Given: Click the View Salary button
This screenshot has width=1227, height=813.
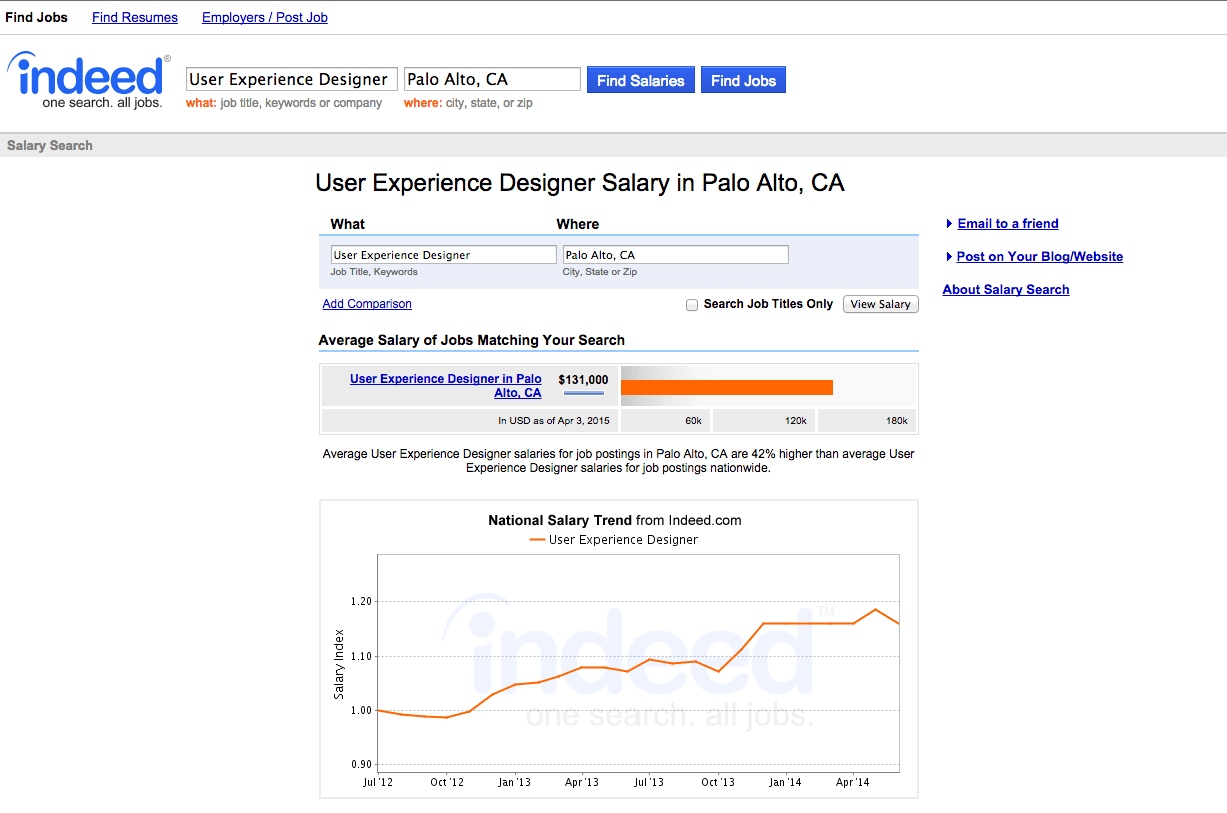Looking at the screenshot, I should tap(880, 304).
